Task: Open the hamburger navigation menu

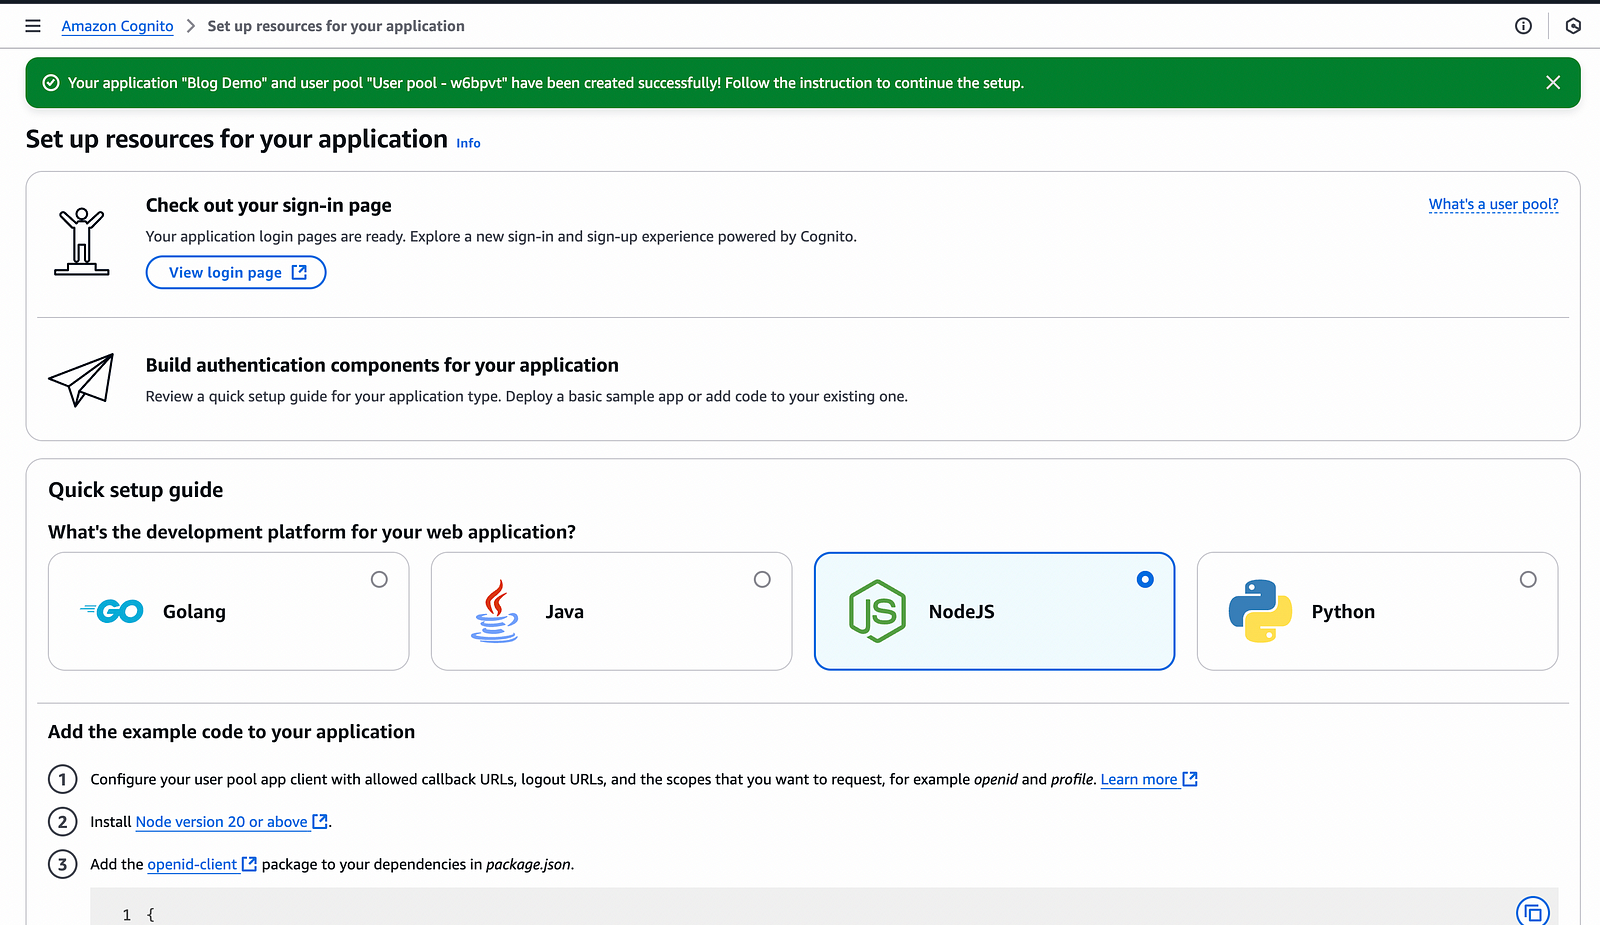Action: (x=33, y=26)
